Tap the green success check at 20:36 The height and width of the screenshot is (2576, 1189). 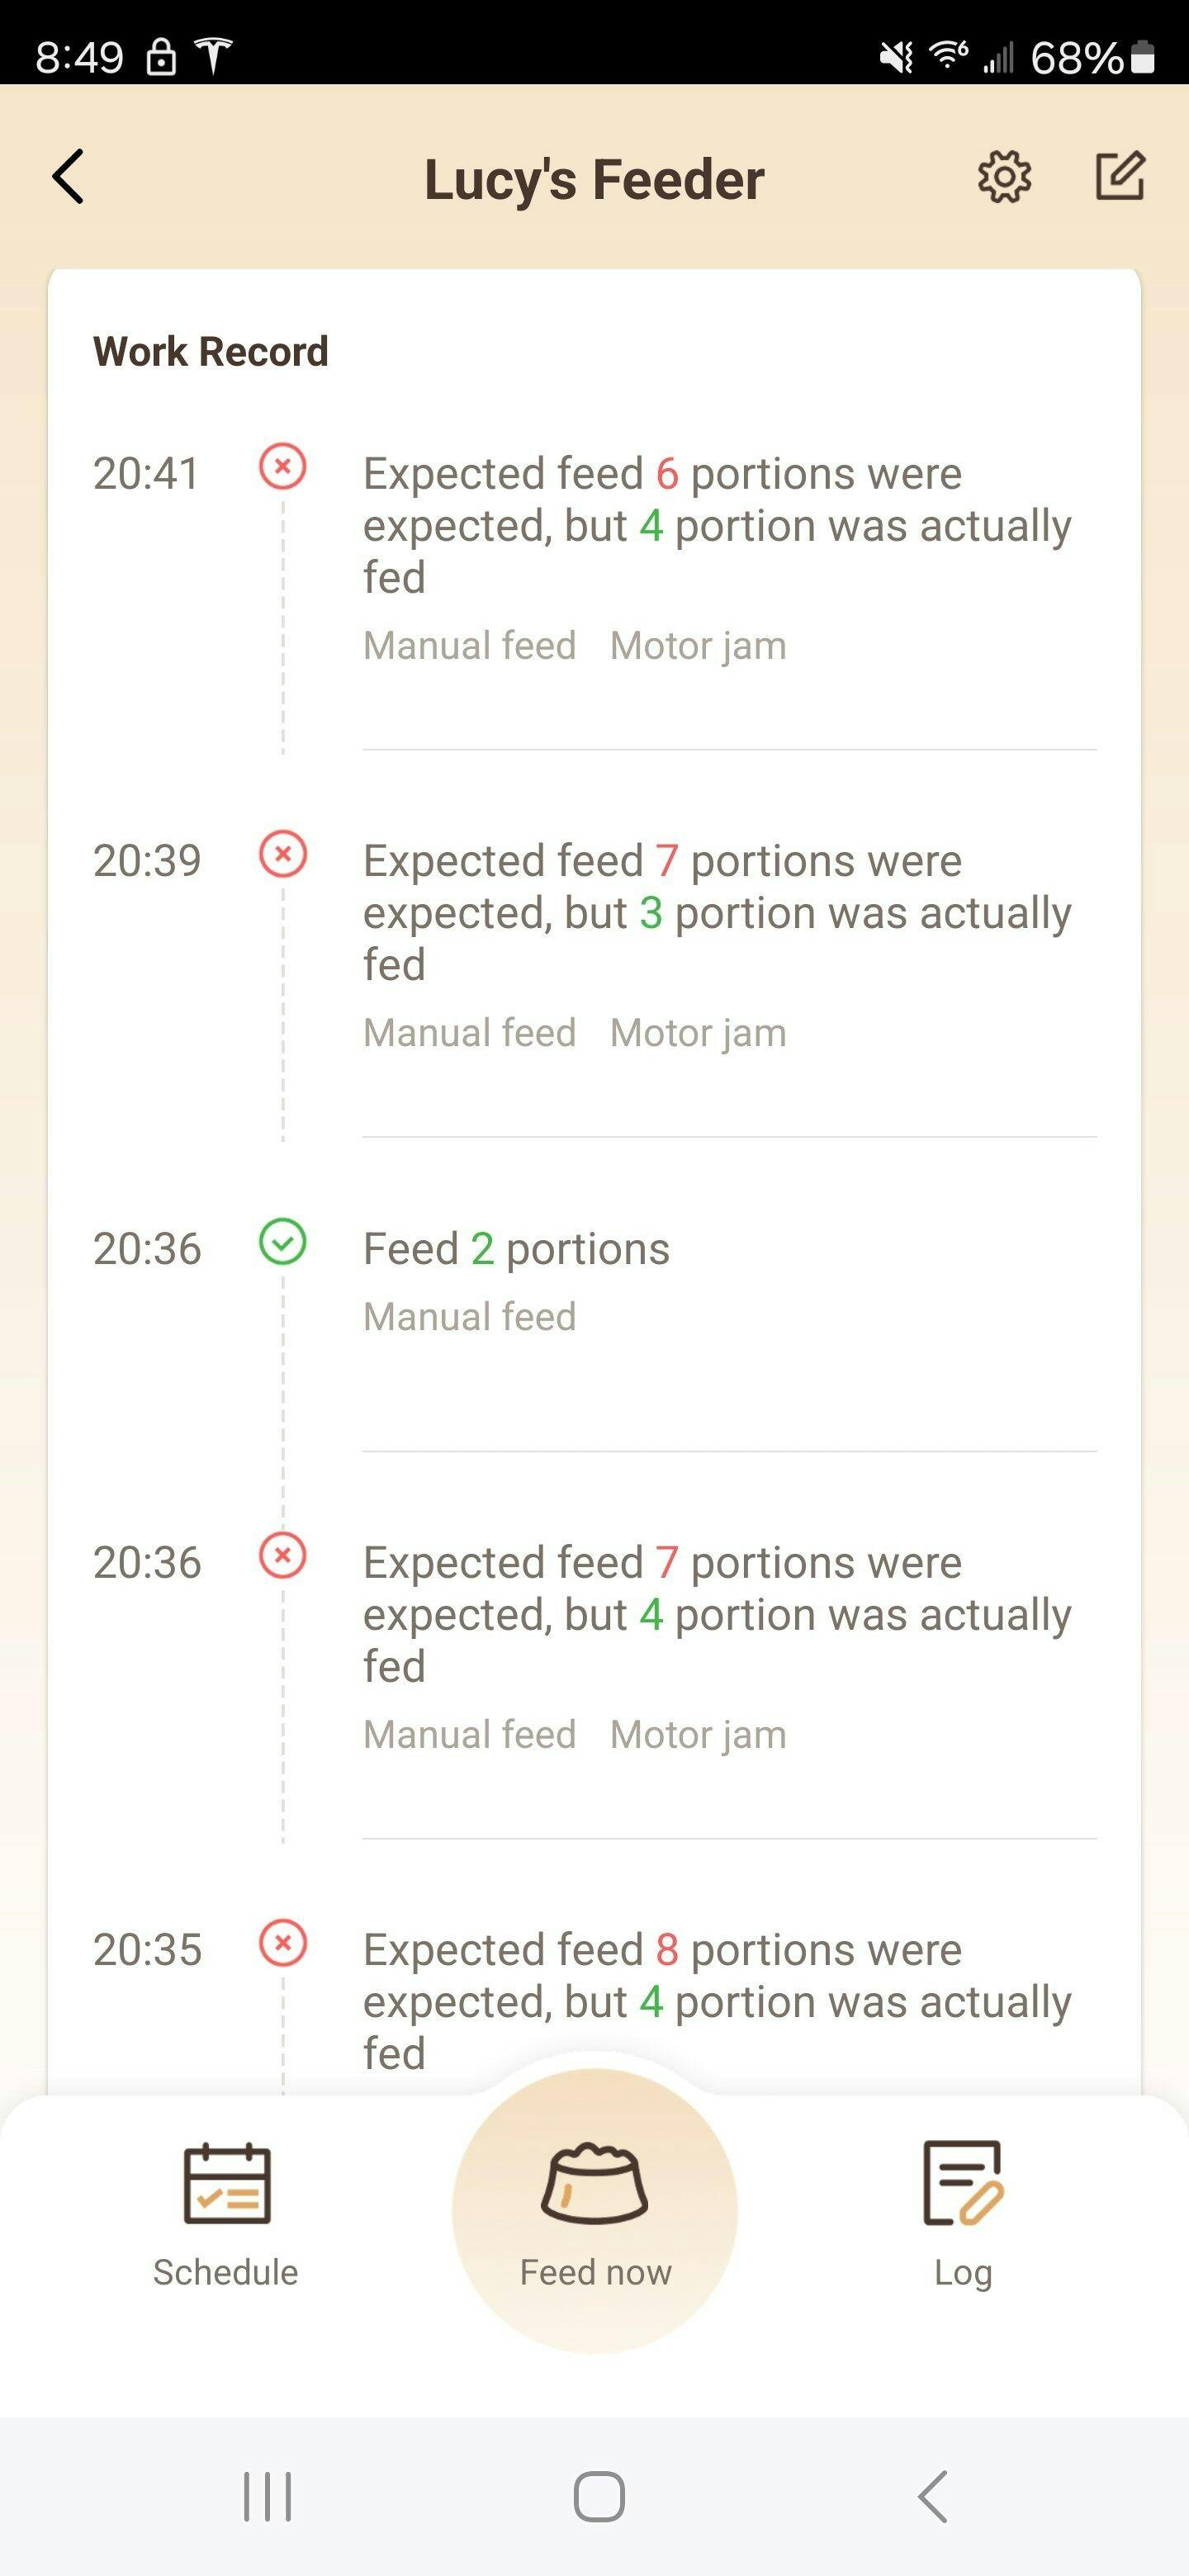[x=283, y=1242]
